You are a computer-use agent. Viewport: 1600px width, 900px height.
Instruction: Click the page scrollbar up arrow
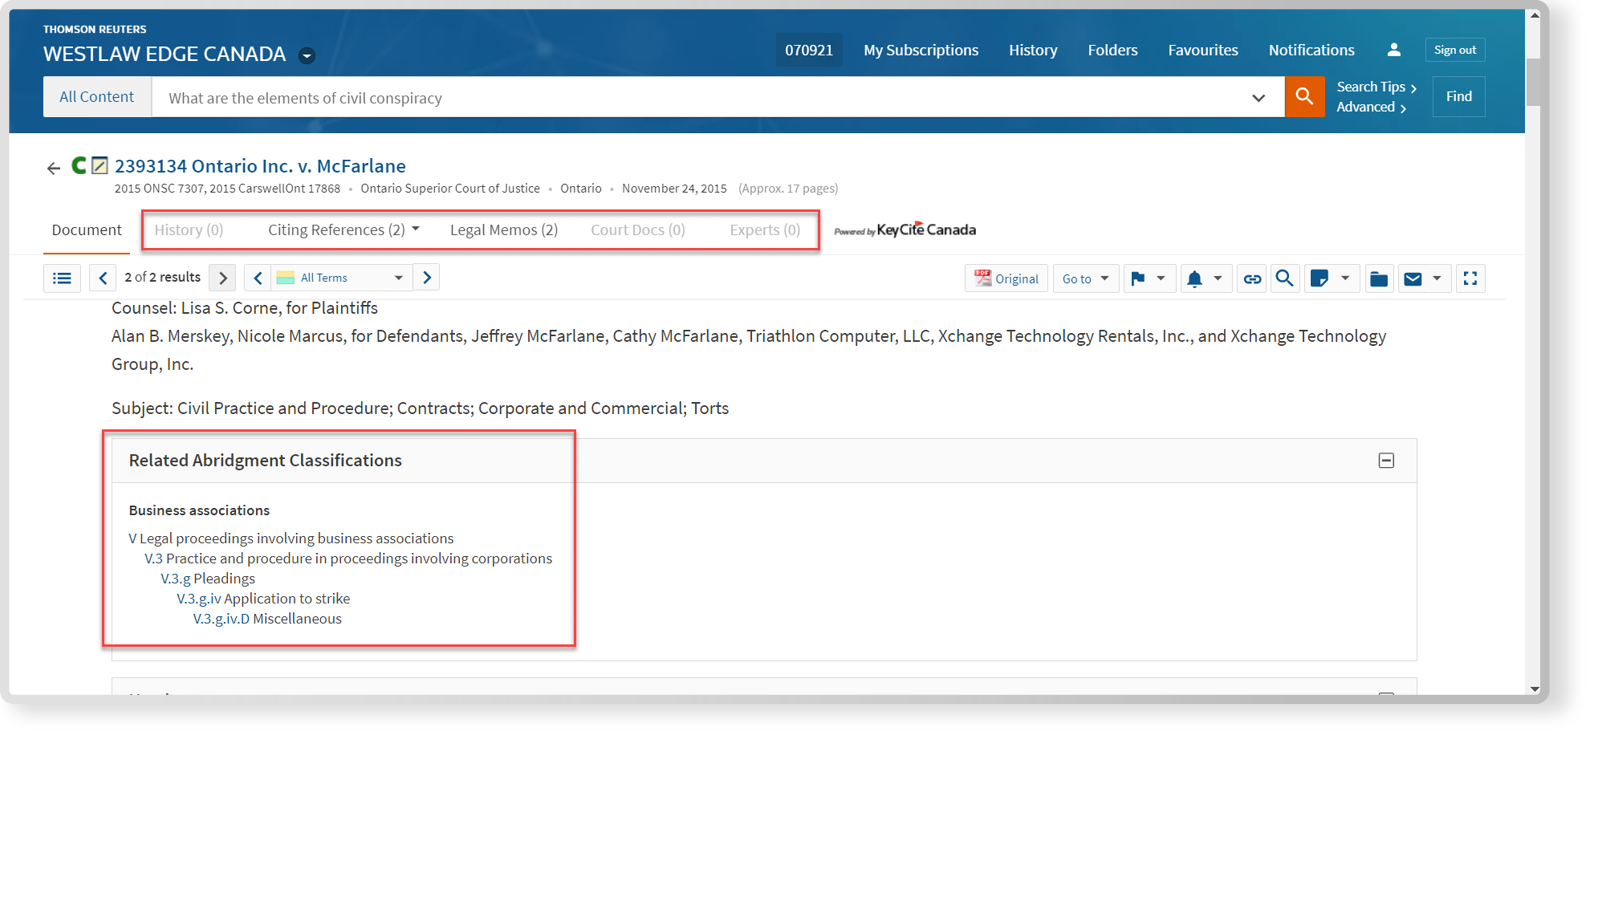point(1535,16)
